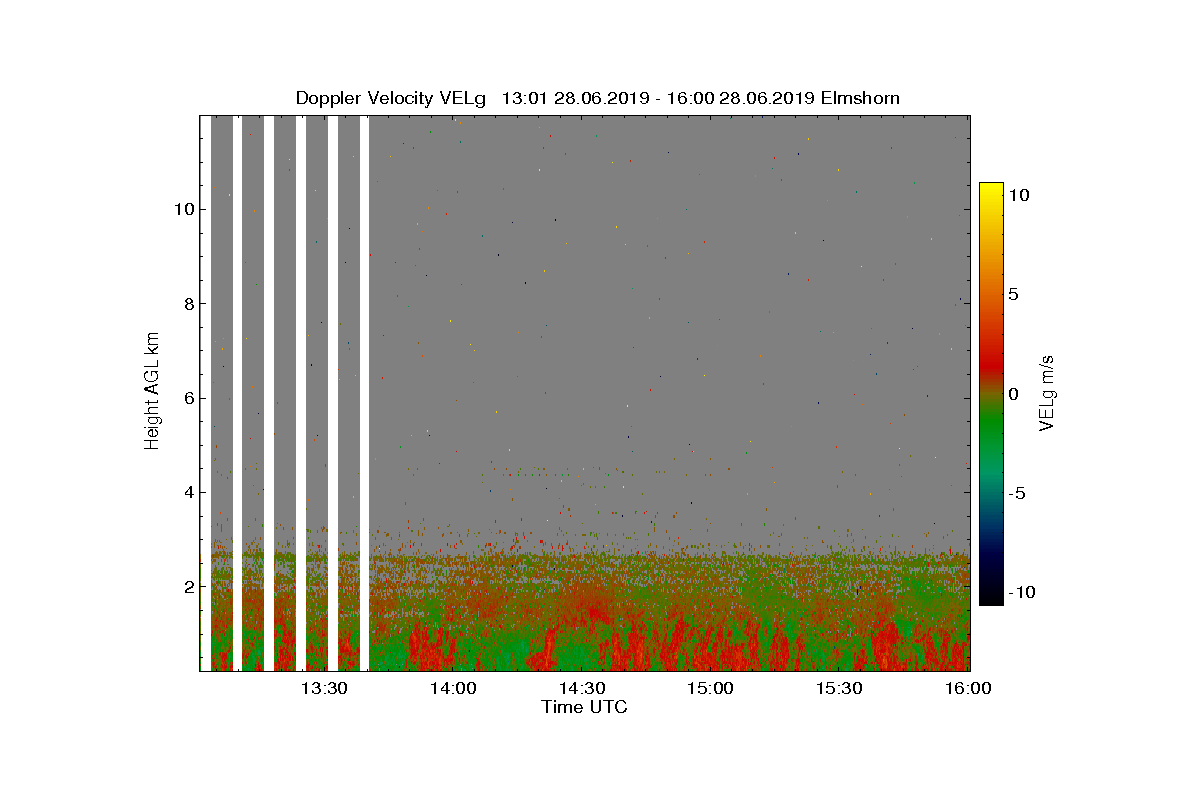The height and width of the screenshot is (800, 1200).
Task: Click the colorbar value label 5
Action: click(1013, 295)
